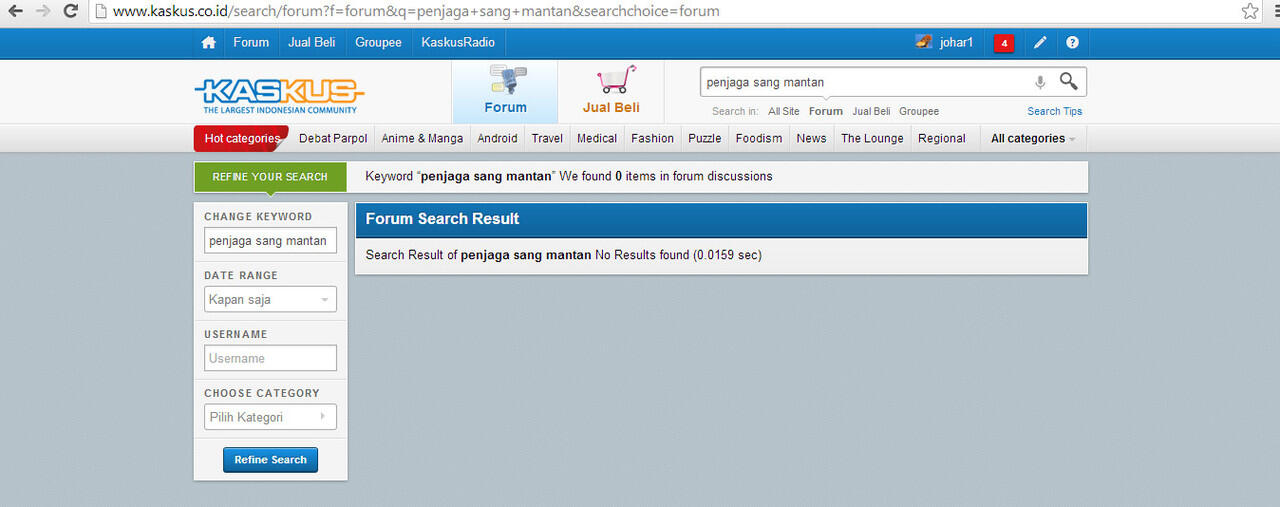The width and height of the screenshot is (1280, 507).
Task: Click Hot categories red tab
Action: point(241,138)
